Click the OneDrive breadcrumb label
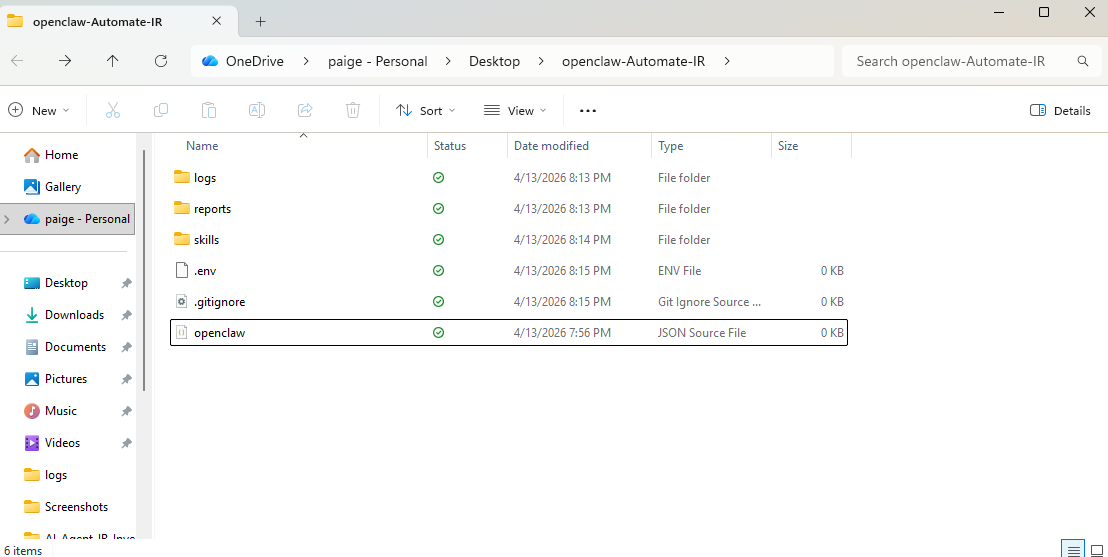The image size is (1108, 557). (x=254, y=61)
